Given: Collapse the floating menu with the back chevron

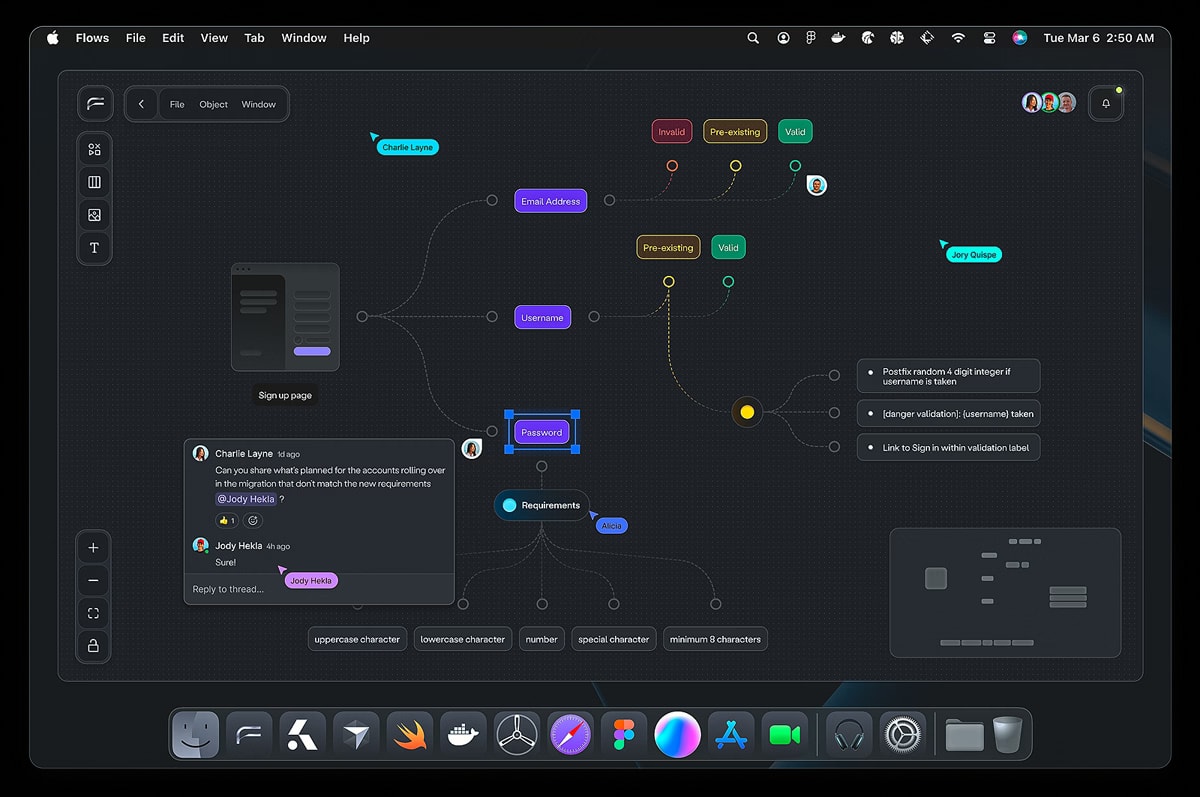Looking at the screenshot, I should pos(141,103).
